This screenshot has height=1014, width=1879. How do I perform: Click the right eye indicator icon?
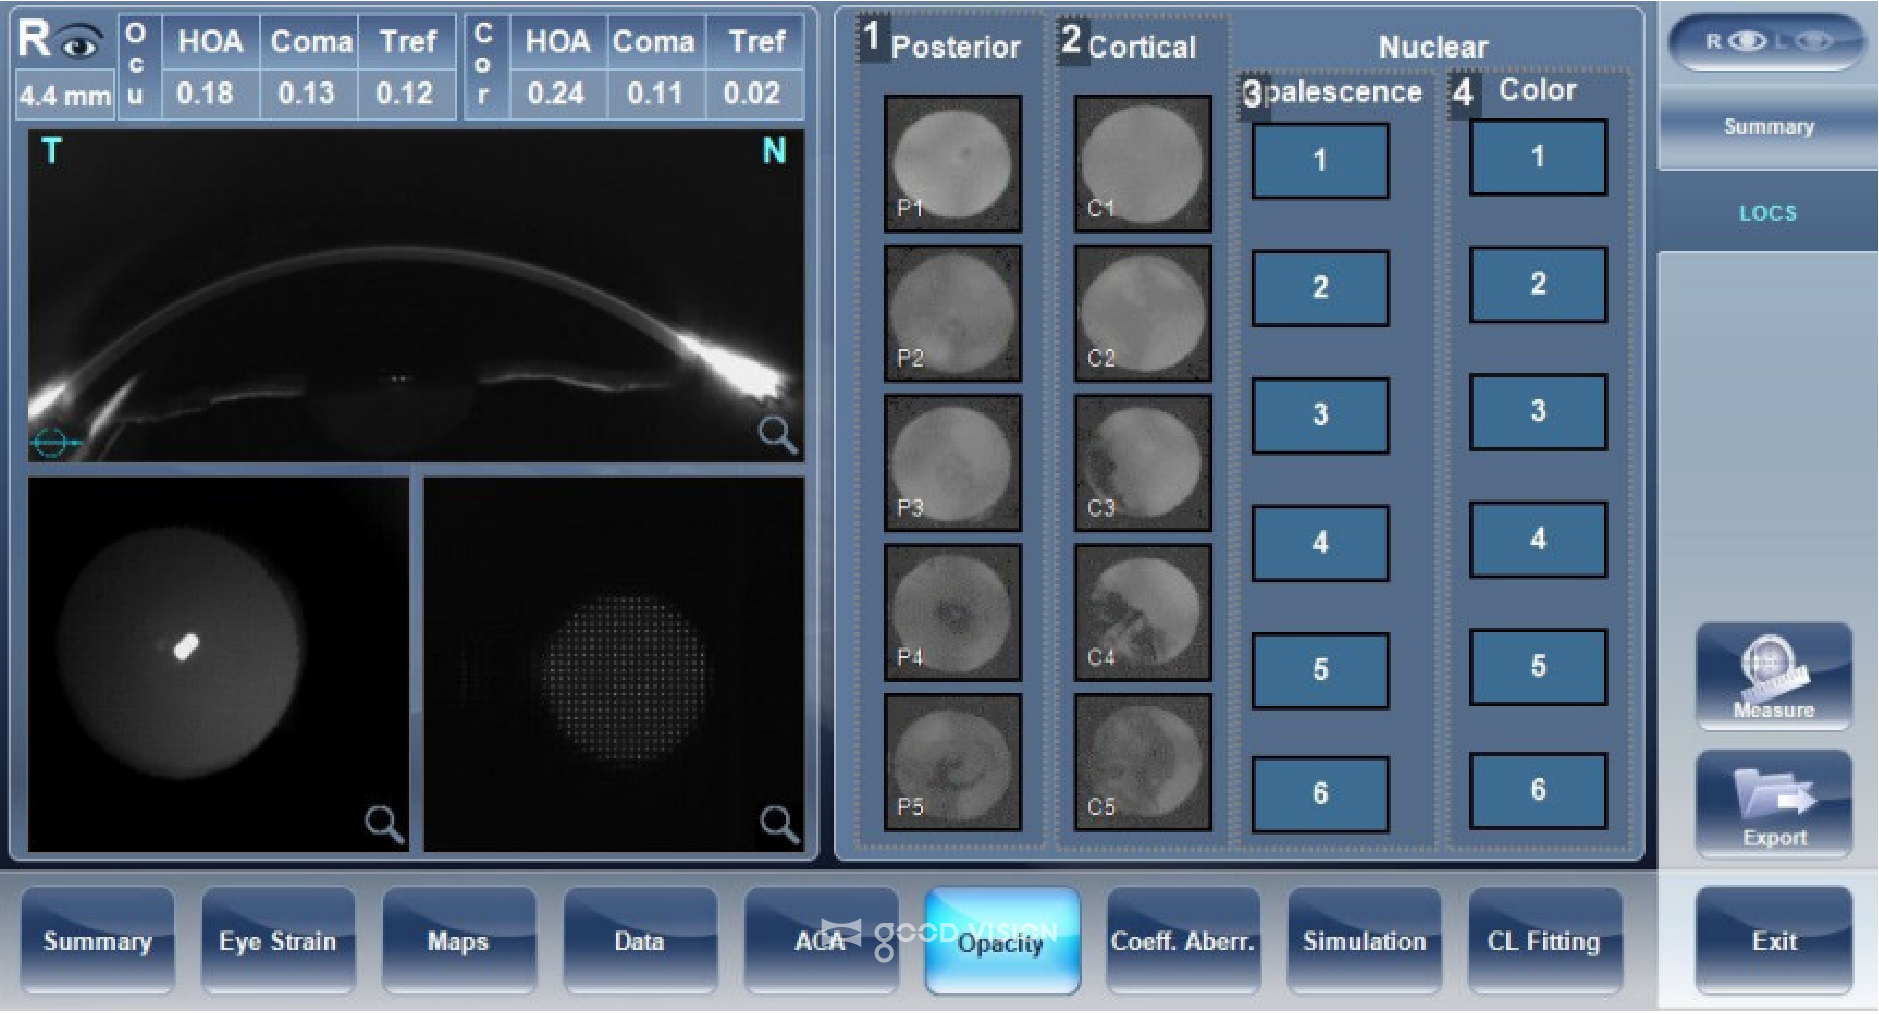tap(80, 42)
